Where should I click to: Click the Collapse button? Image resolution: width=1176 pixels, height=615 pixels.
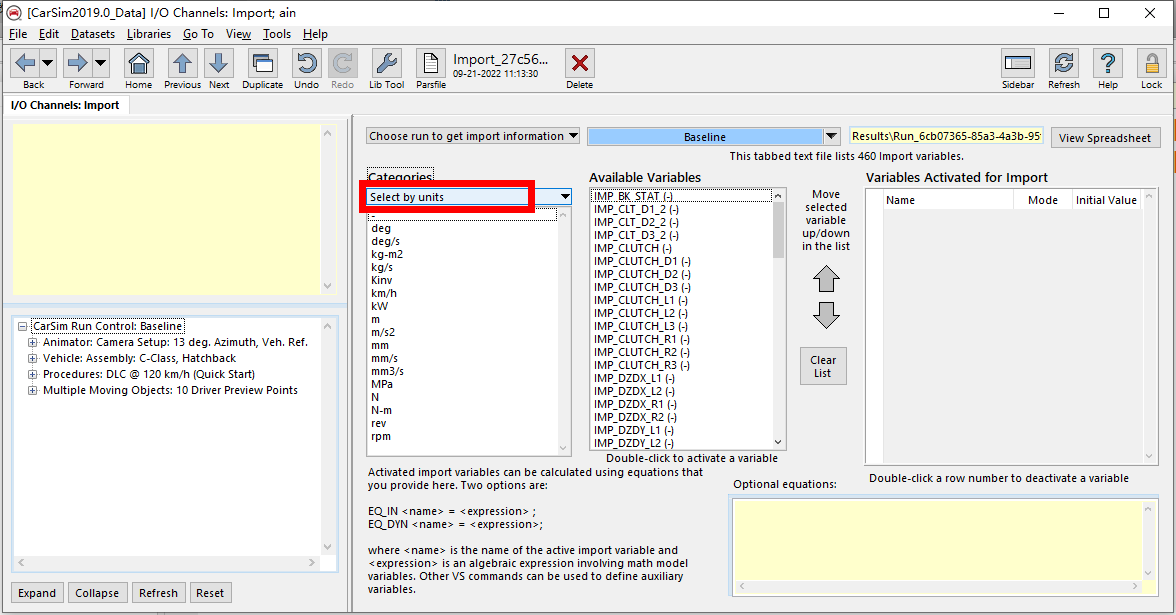coord(97,592)
